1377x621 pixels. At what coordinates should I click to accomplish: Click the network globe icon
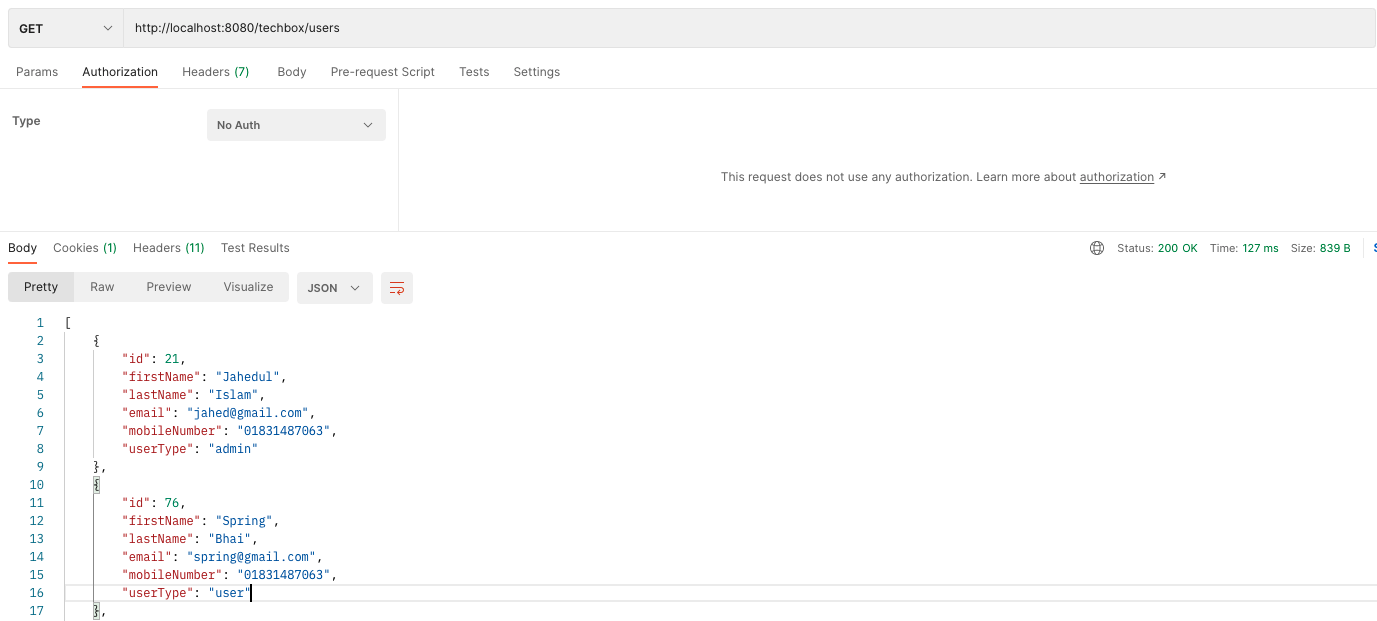coord(1097,248)
